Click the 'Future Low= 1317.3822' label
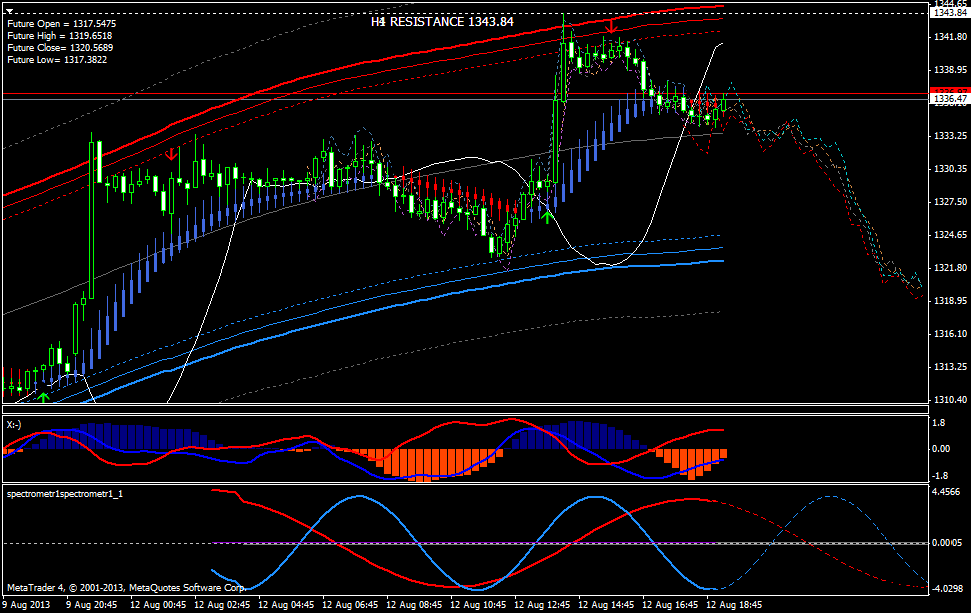Screen dimensions: 971x613 click(x=57, y=59)
